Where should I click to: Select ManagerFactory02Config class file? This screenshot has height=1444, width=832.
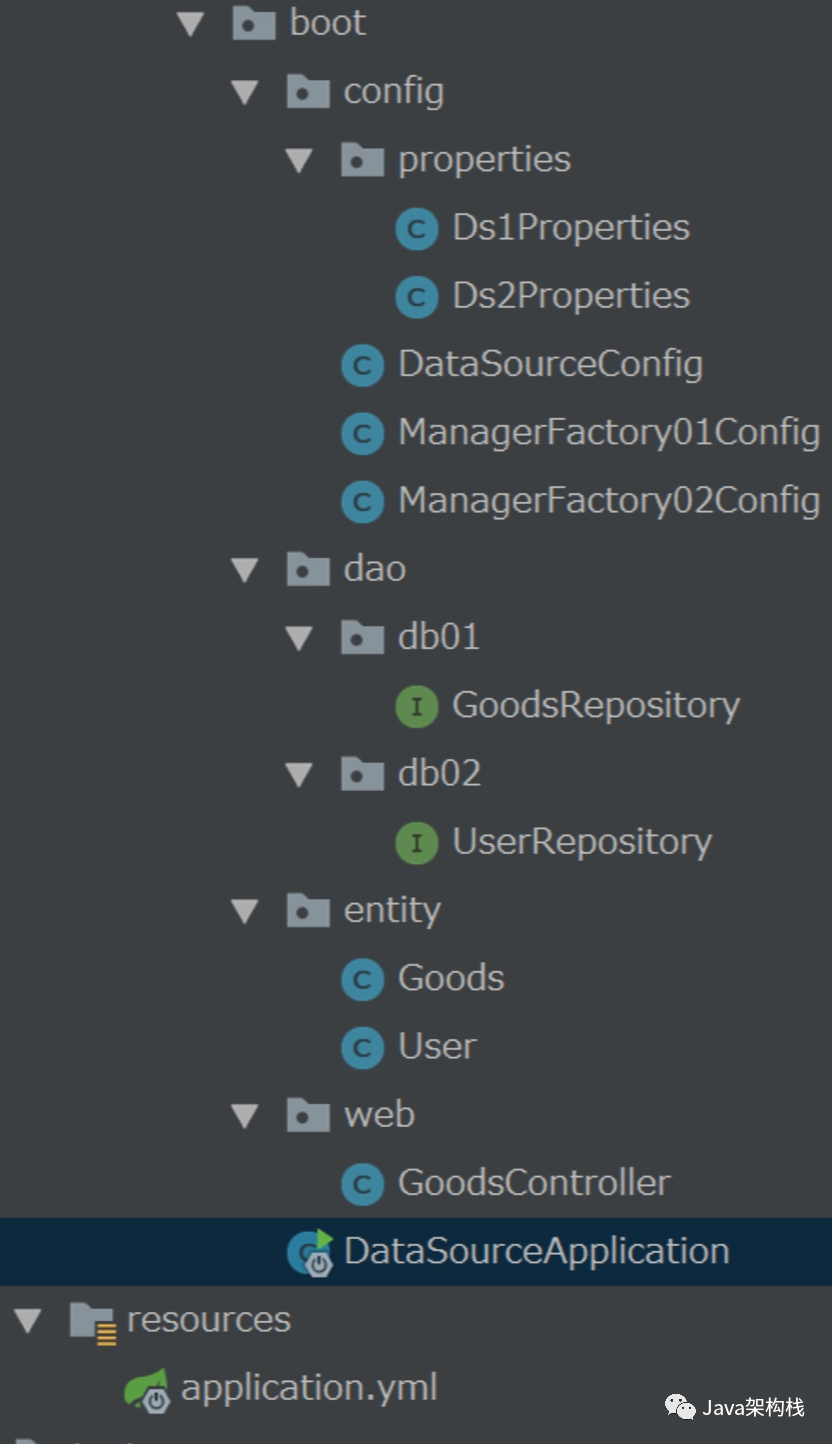tap(581, 502)
